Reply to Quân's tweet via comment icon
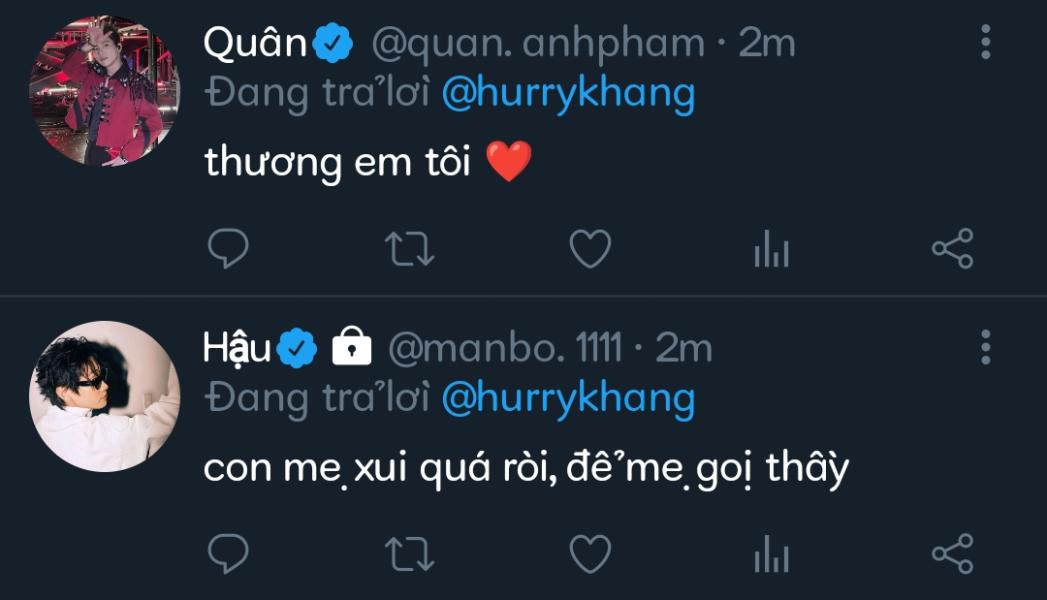This screenshot has height=600, width=1047. 228,248
